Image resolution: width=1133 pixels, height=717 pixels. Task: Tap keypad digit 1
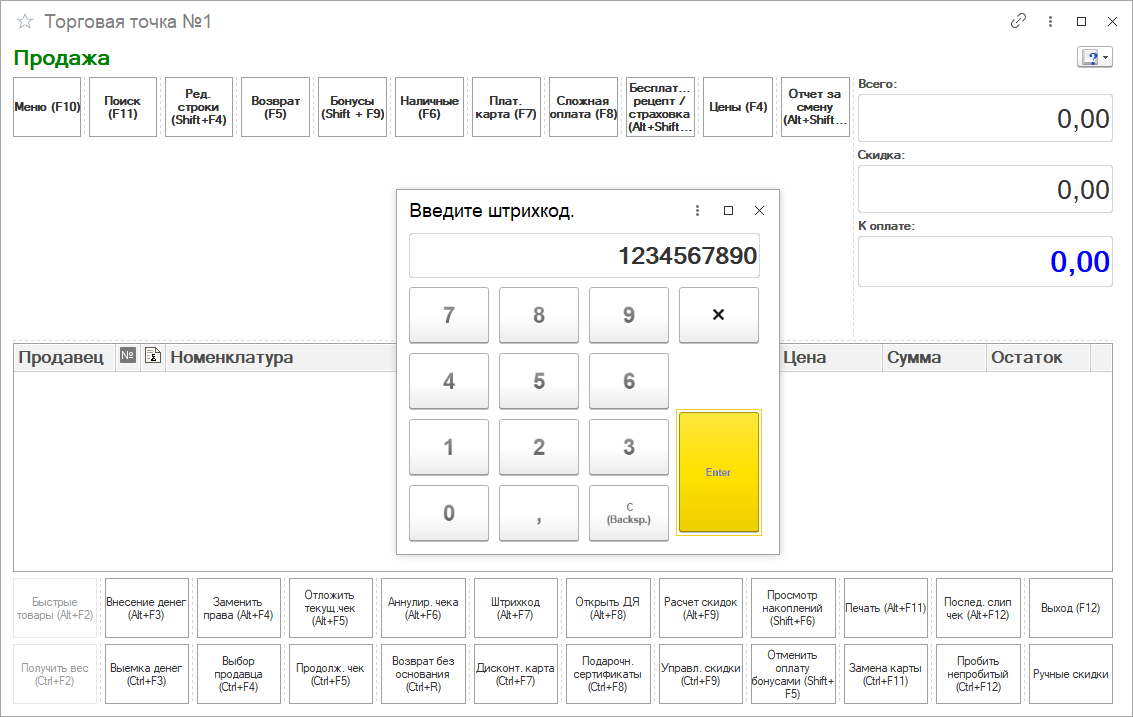[x=449, y=447]
